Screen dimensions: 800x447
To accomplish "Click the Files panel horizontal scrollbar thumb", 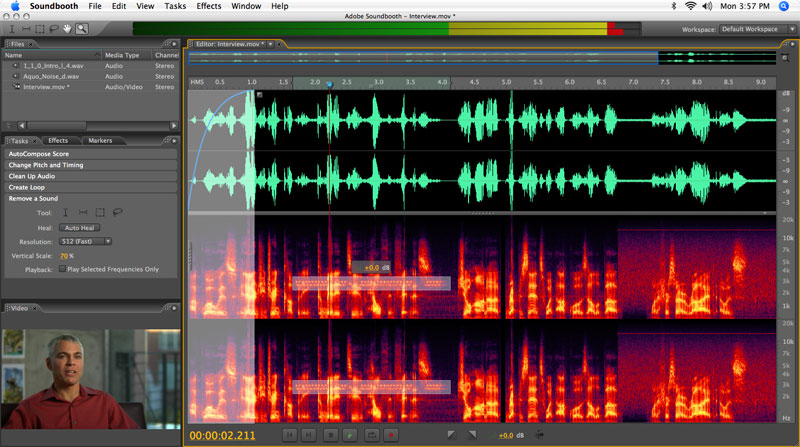I will tap(57, 125).
